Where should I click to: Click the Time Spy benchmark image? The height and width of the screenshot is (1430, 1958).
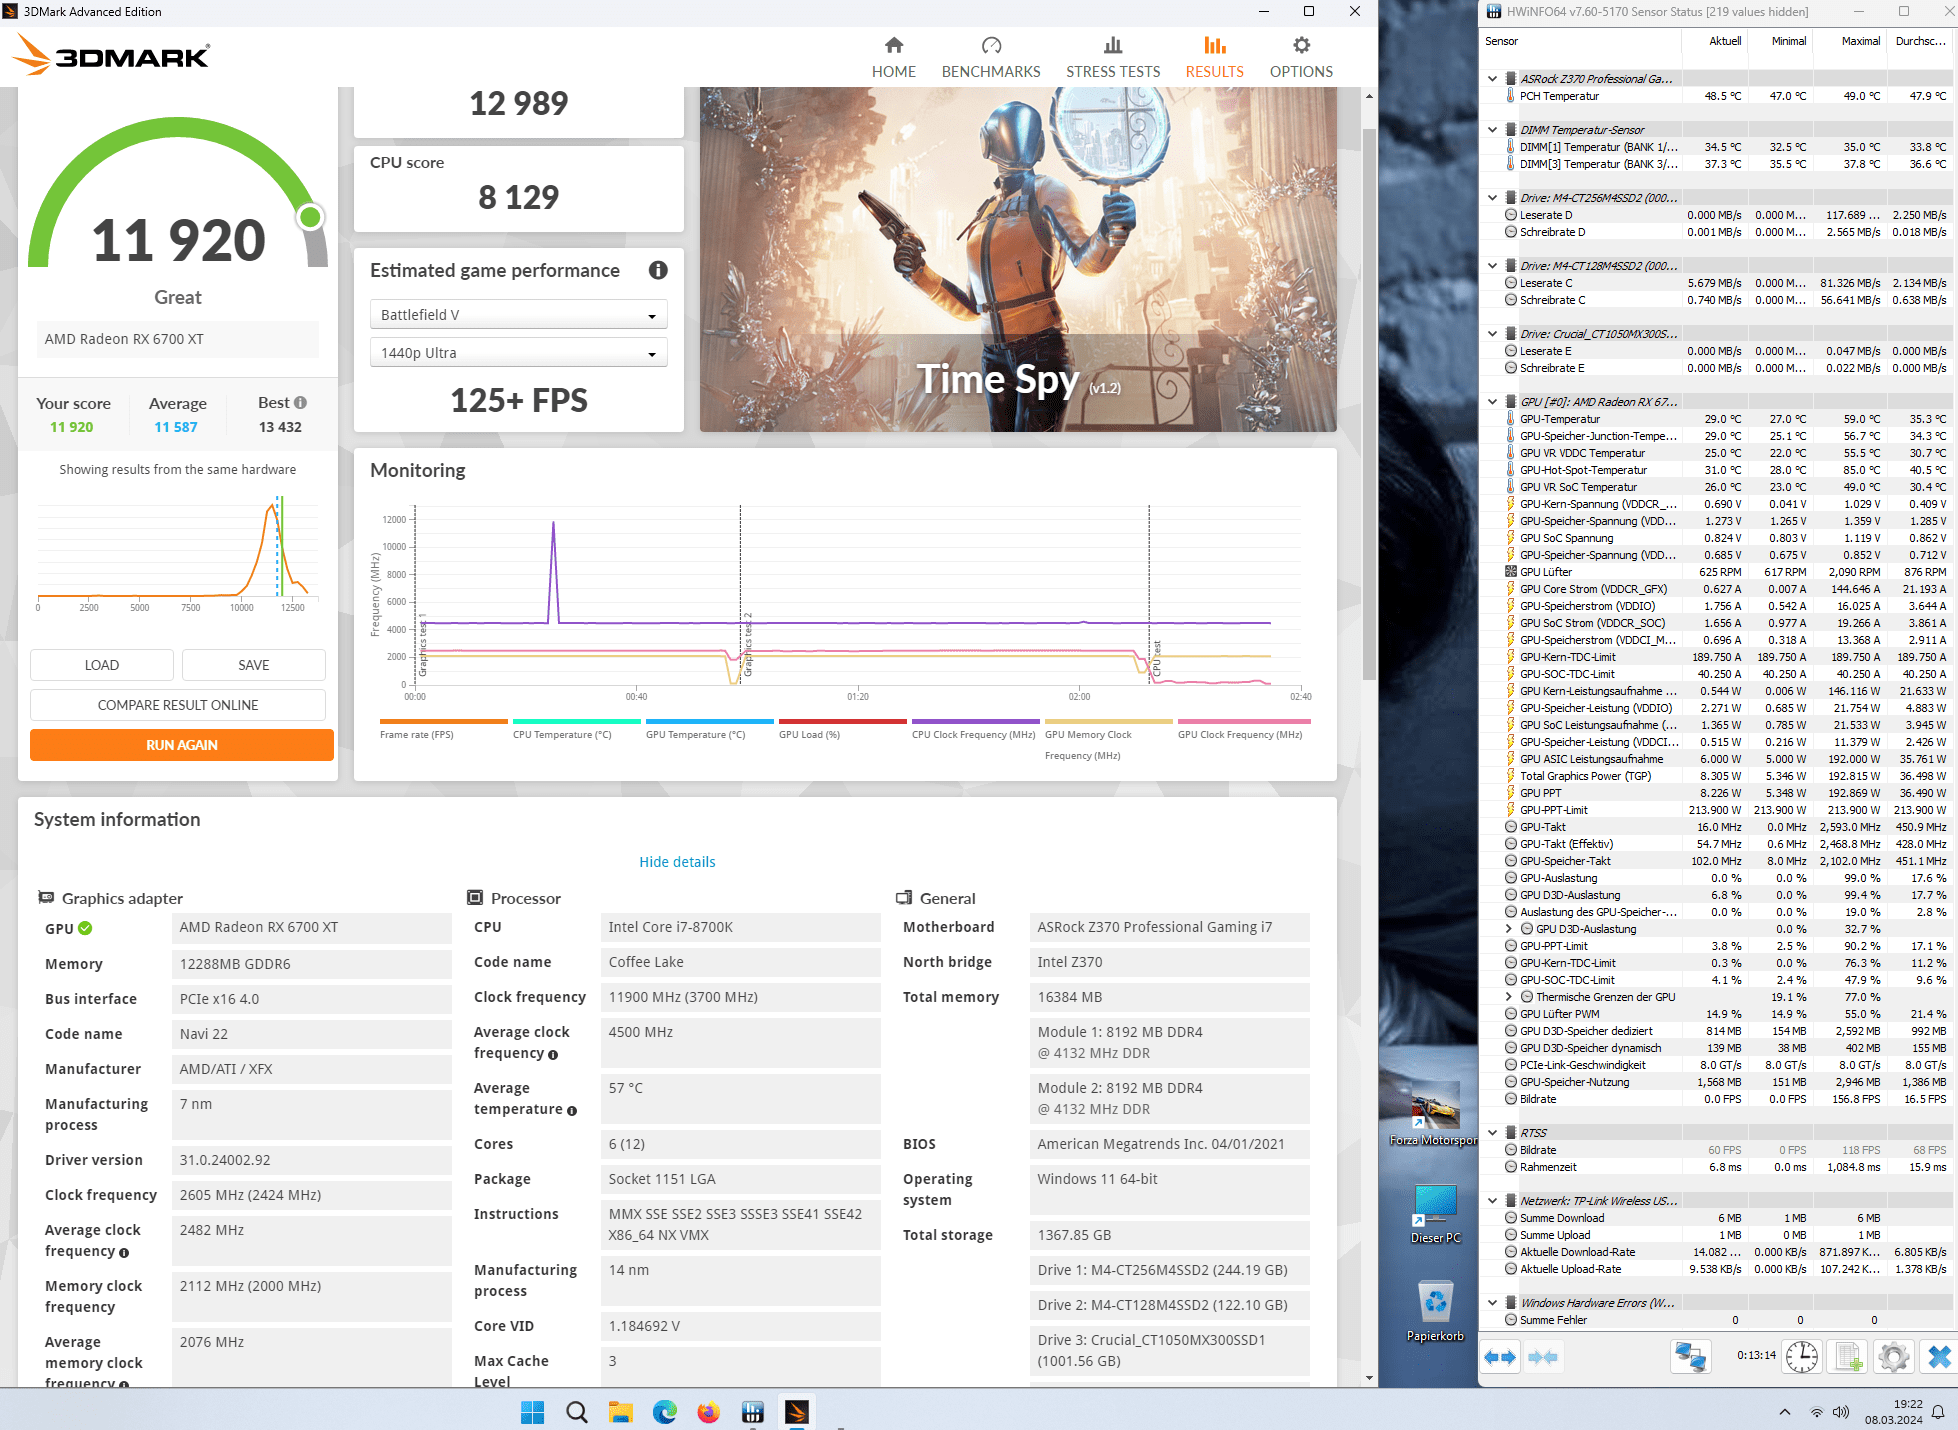click(x=1018, y=260)
